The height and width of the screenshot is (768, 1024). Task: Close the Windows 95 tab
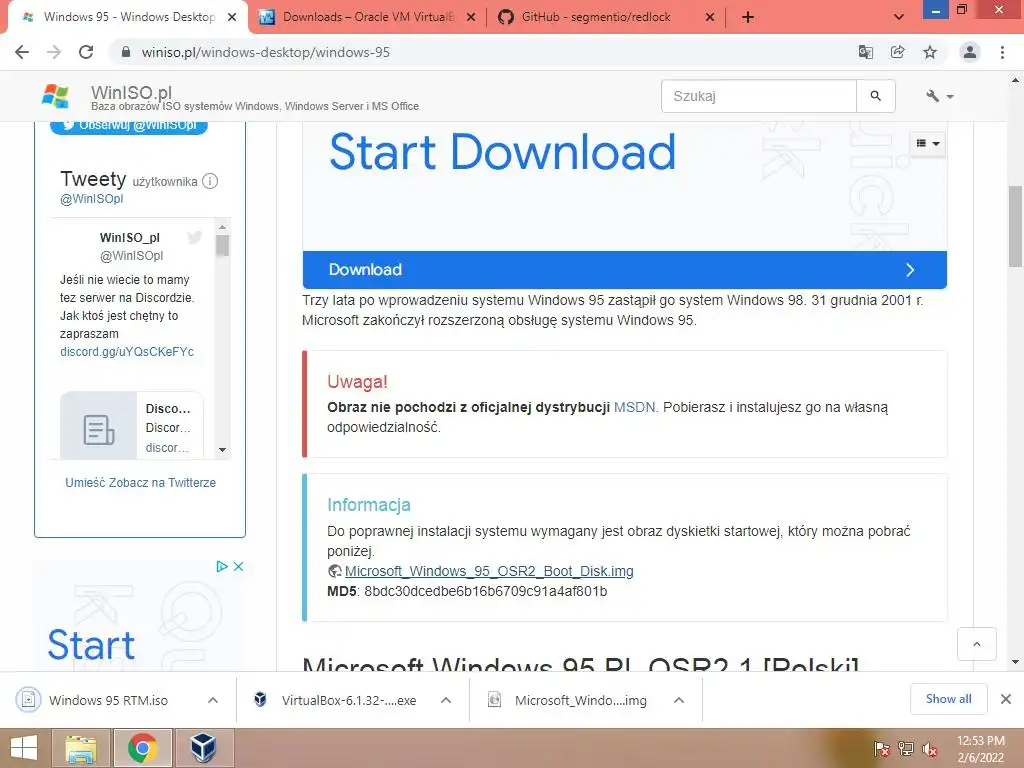(x=232, y=17)
